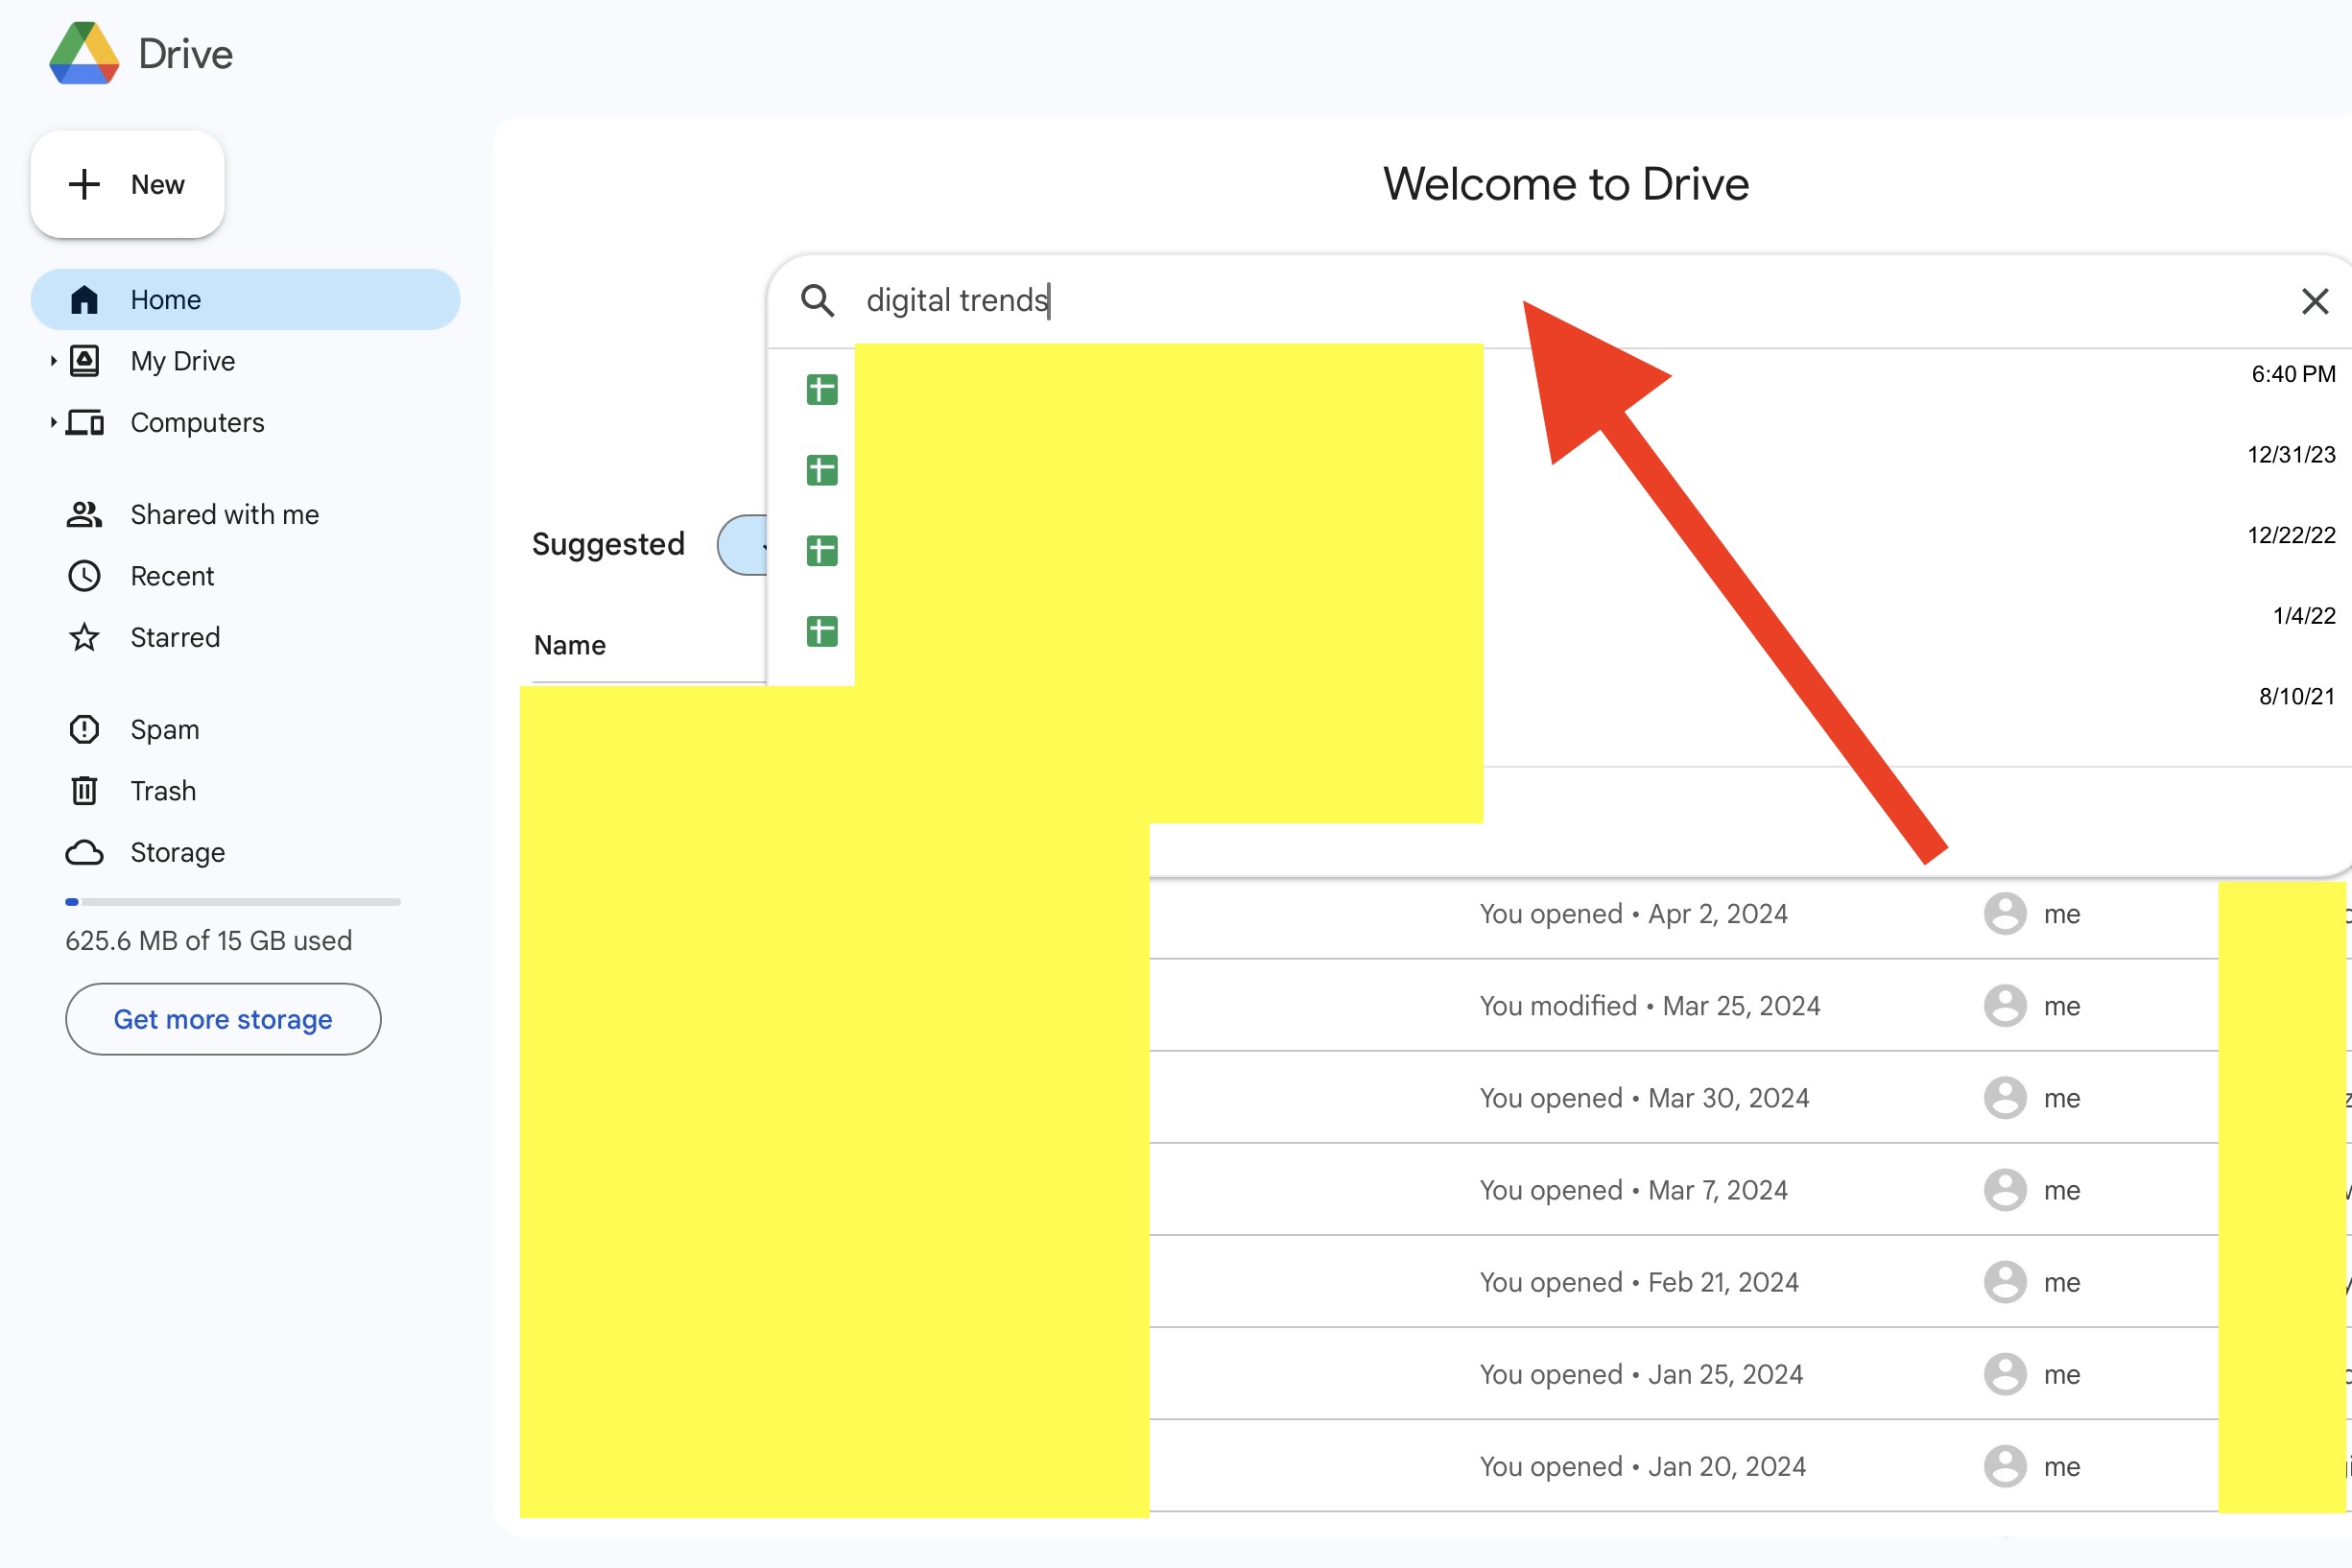The image size is (2352, 1568).
Task: Click the Google Drive logo
Action: [x=85, y=53]
